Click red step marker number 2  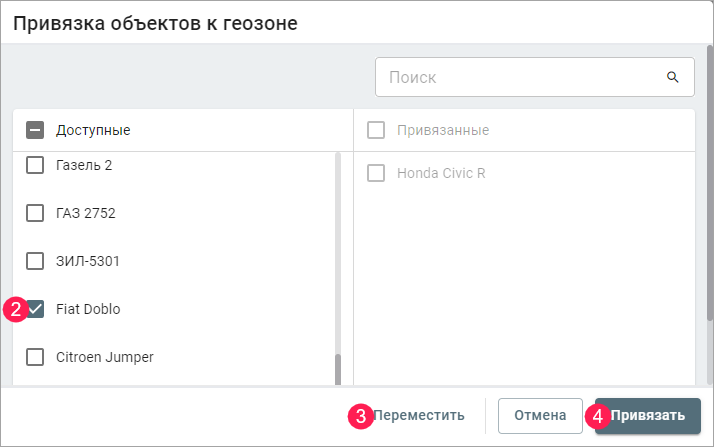15,309
